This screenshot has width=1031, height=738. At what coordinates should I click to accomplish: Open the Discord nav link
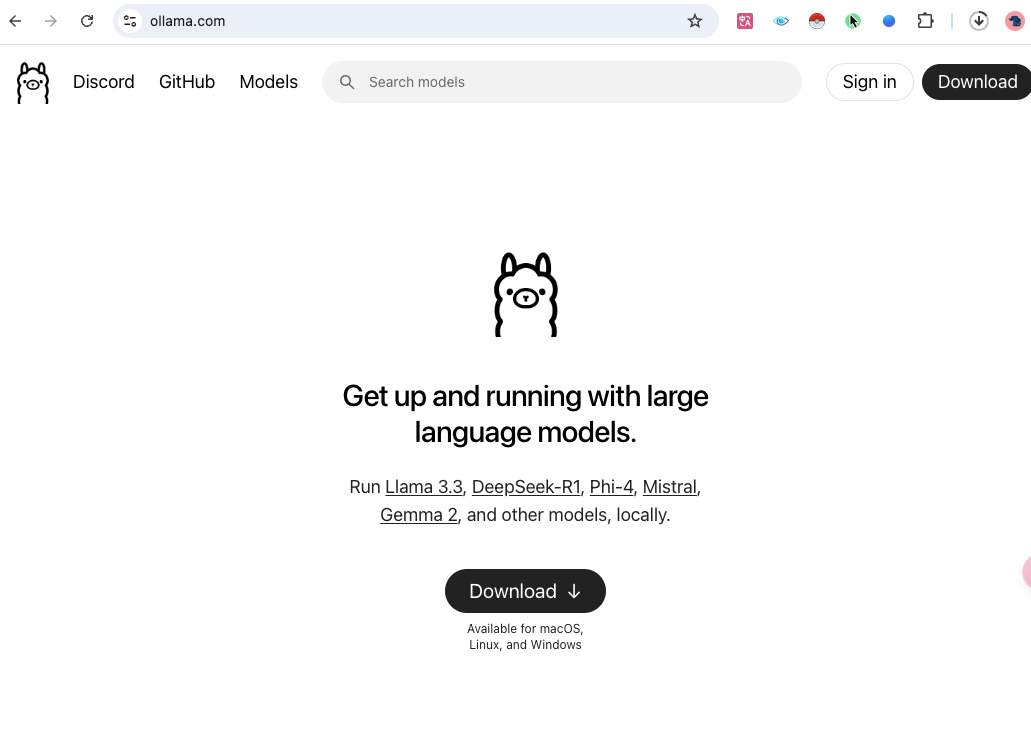(104, 82)
